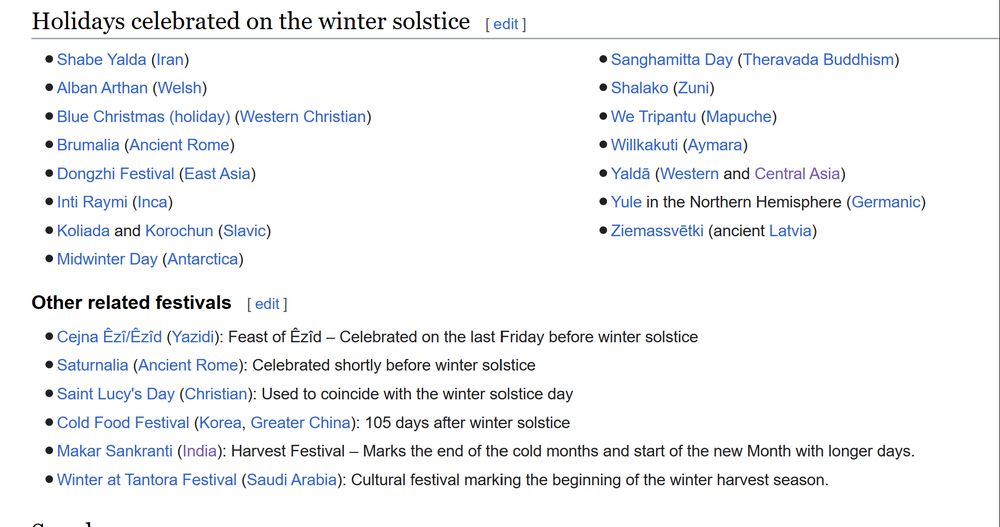The width and height of the screenshot is (1000, 527).
Task: Click the Inti Raymi link
Action: click(x=92, y=202)
